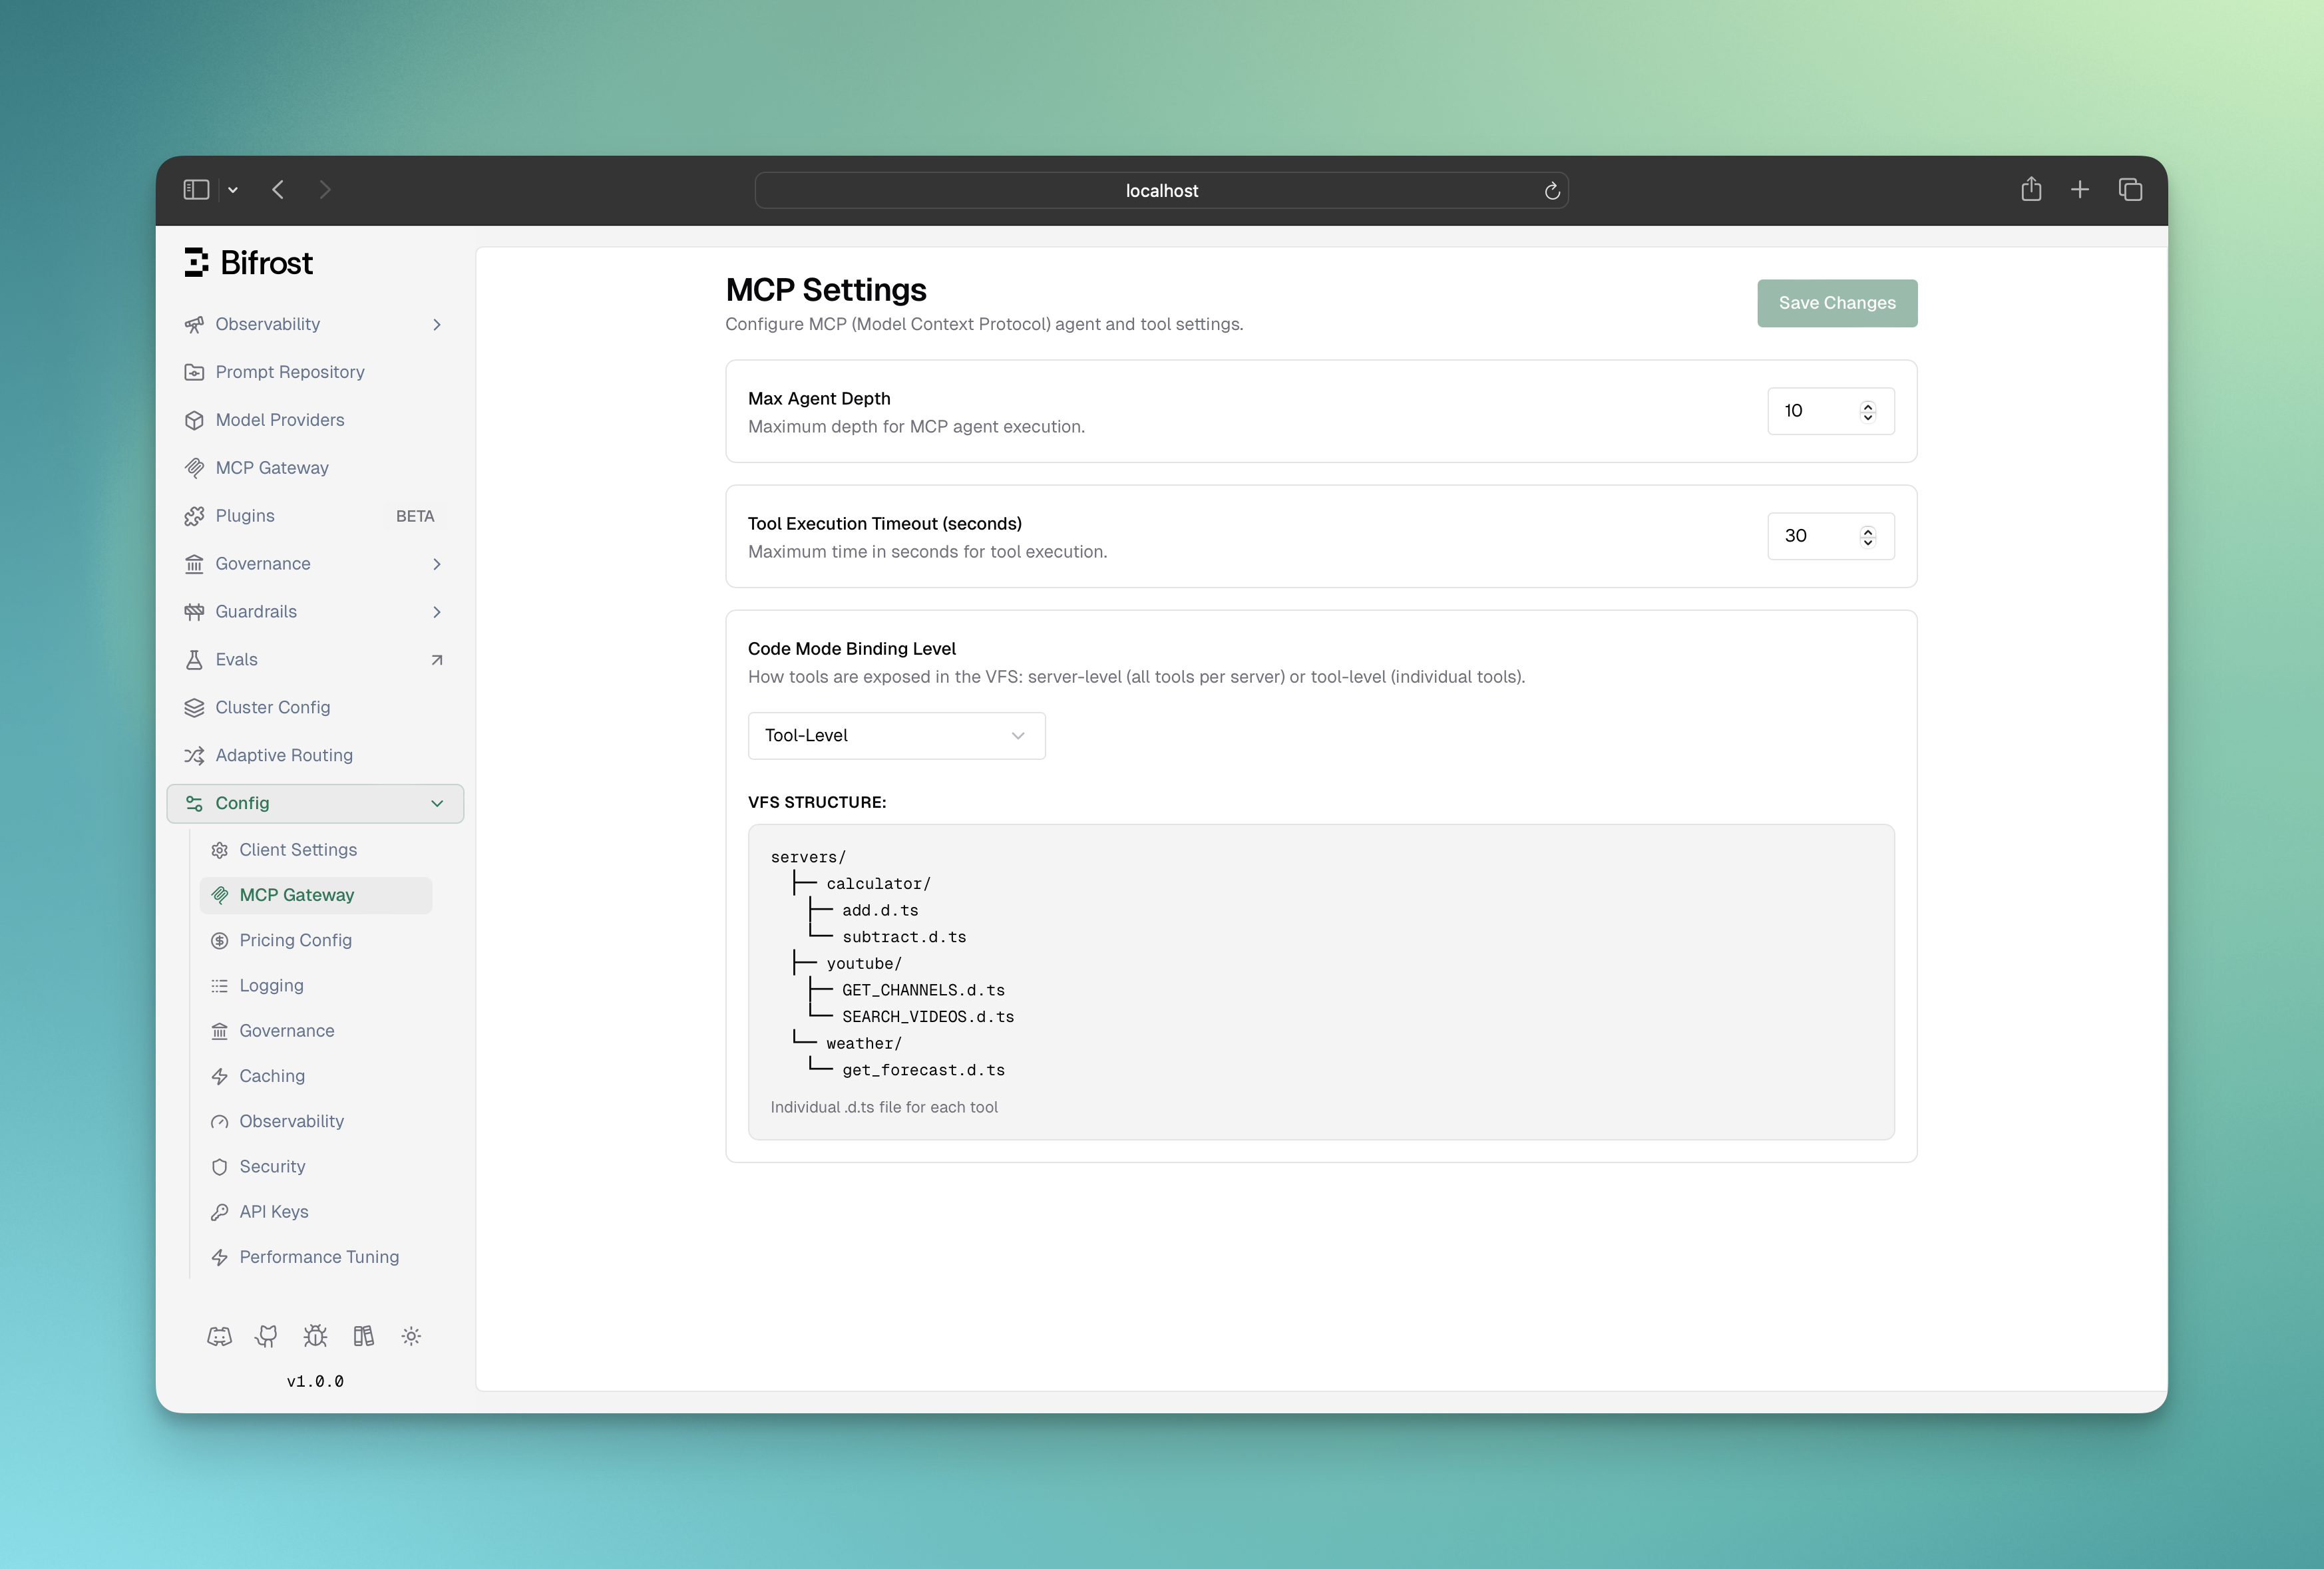Open the GitHub repository icon

266,1336
